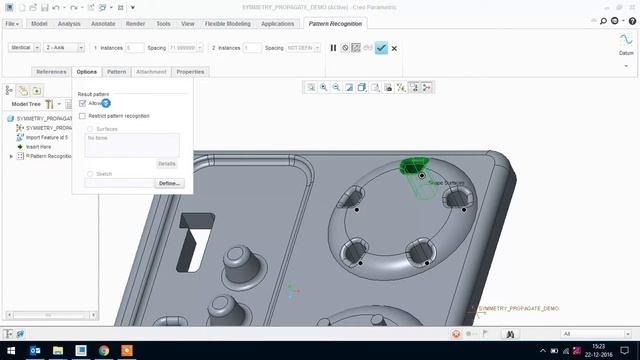
Task: Click the Help question mark icon
Action: 632,21
